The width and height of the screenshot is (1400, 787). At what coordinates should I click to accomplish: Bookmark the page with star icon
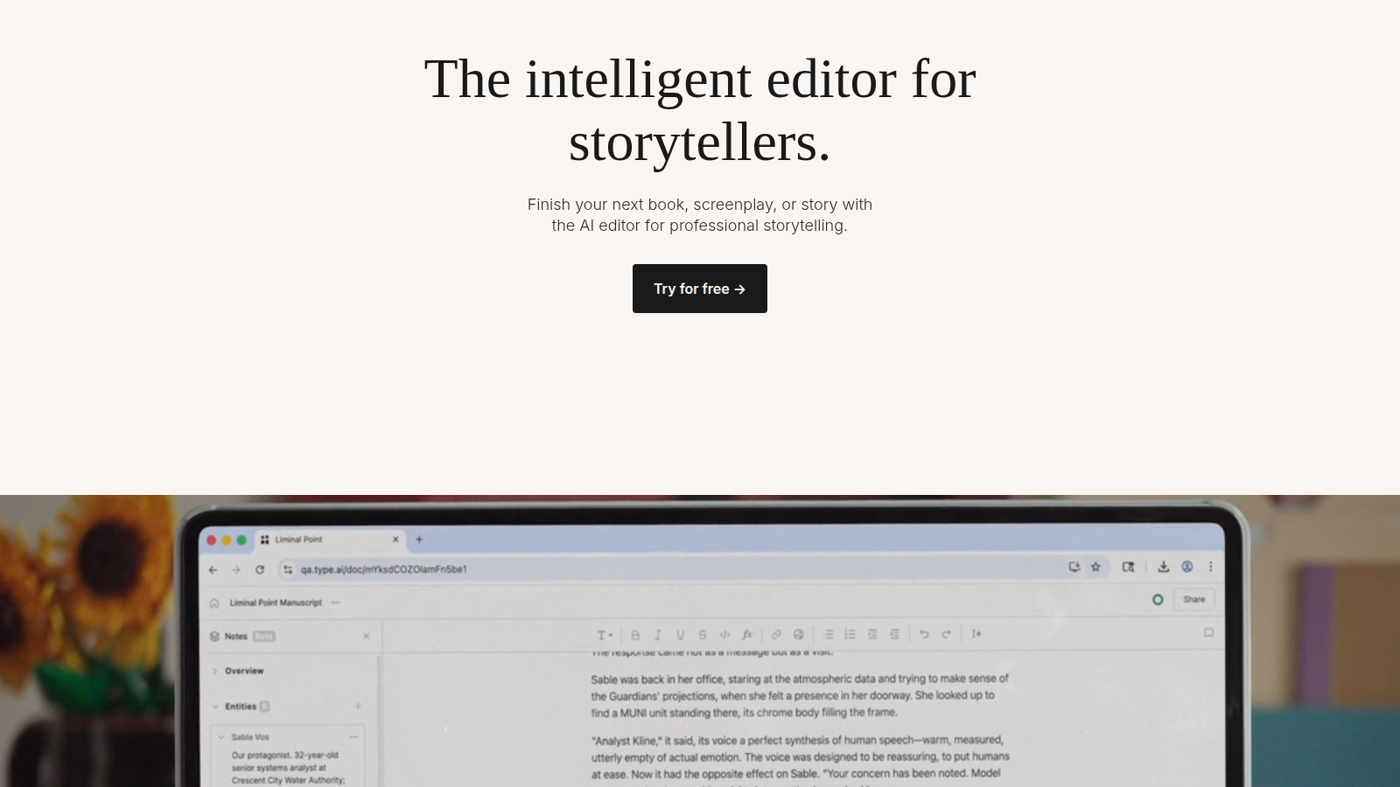(x=1096, y=567)
